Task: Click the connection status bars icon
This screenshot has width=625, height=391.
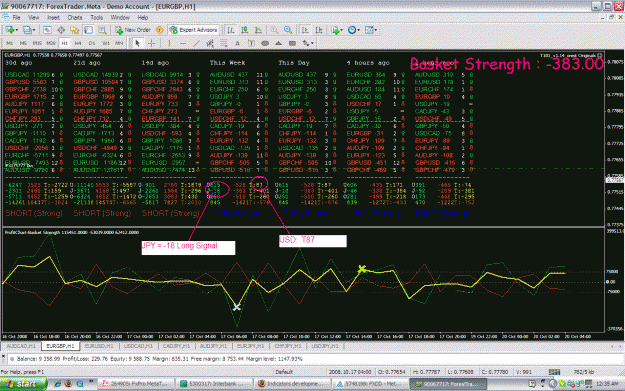Action: click(x=554, y=372)
